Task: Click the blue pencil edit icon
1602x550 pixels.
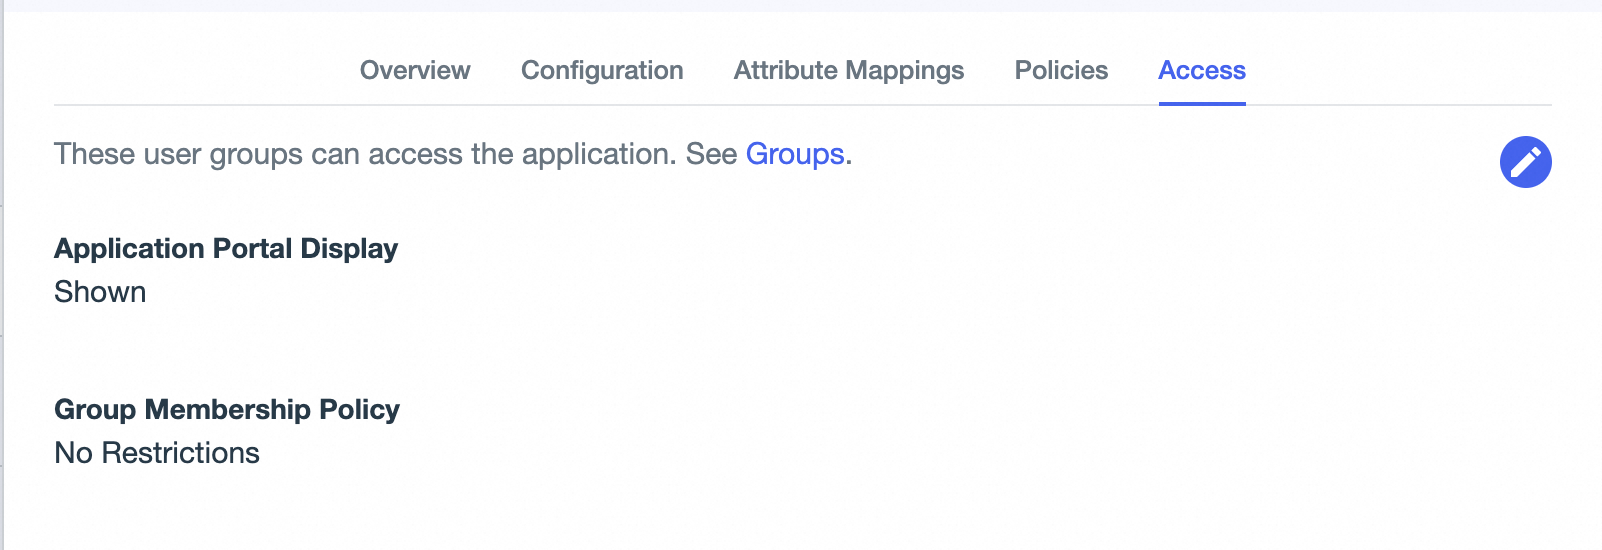Action: (1525, 162)
